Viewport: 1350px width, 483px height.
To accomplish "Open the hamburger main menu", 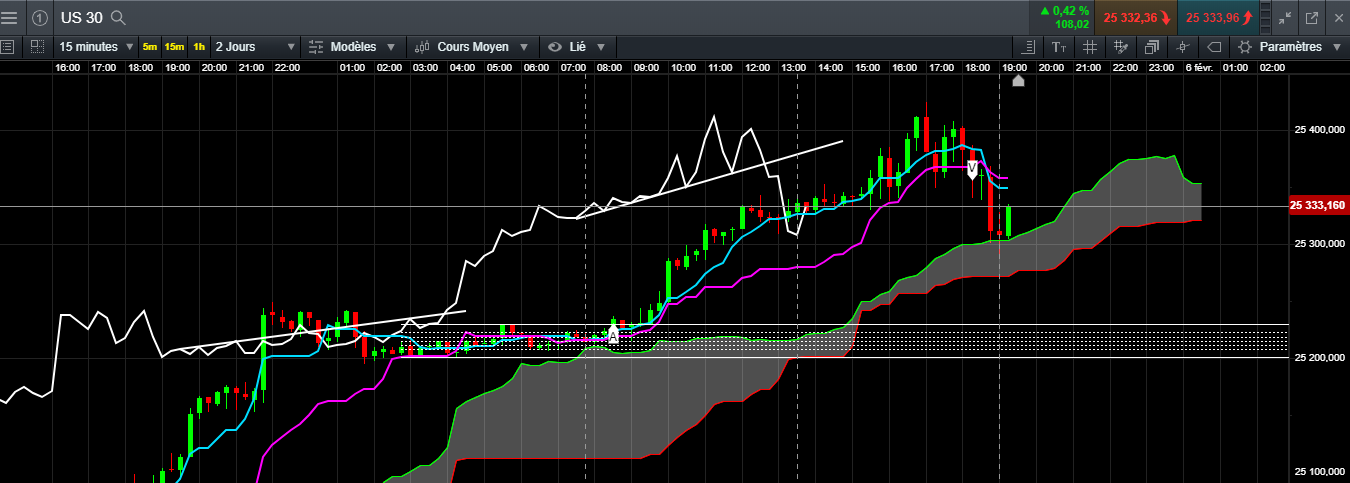I will [9, 17].
